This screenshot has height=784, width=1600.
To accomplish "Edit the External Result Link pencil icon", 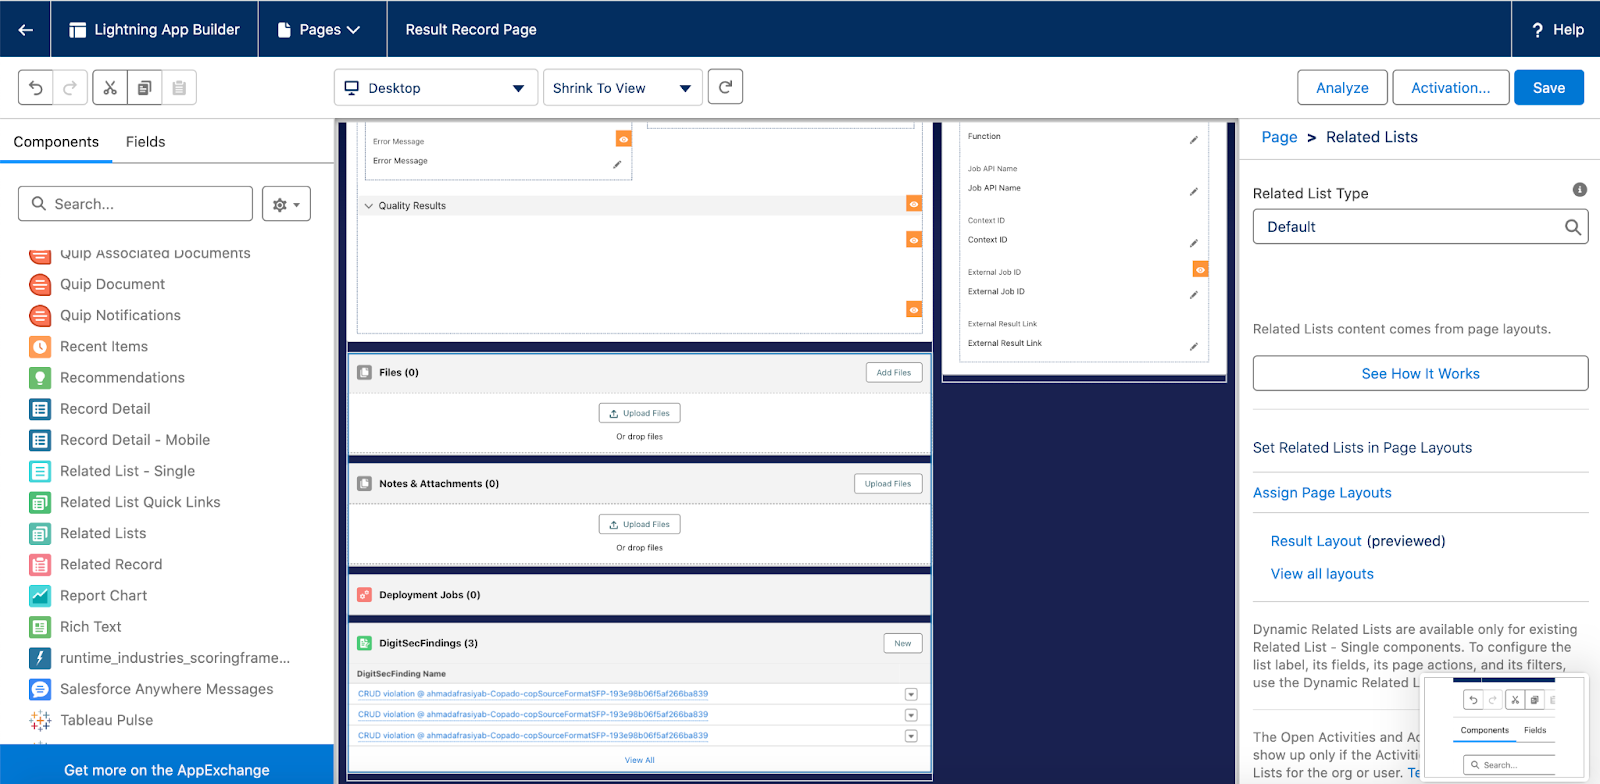I will [x=1193, y=347].
